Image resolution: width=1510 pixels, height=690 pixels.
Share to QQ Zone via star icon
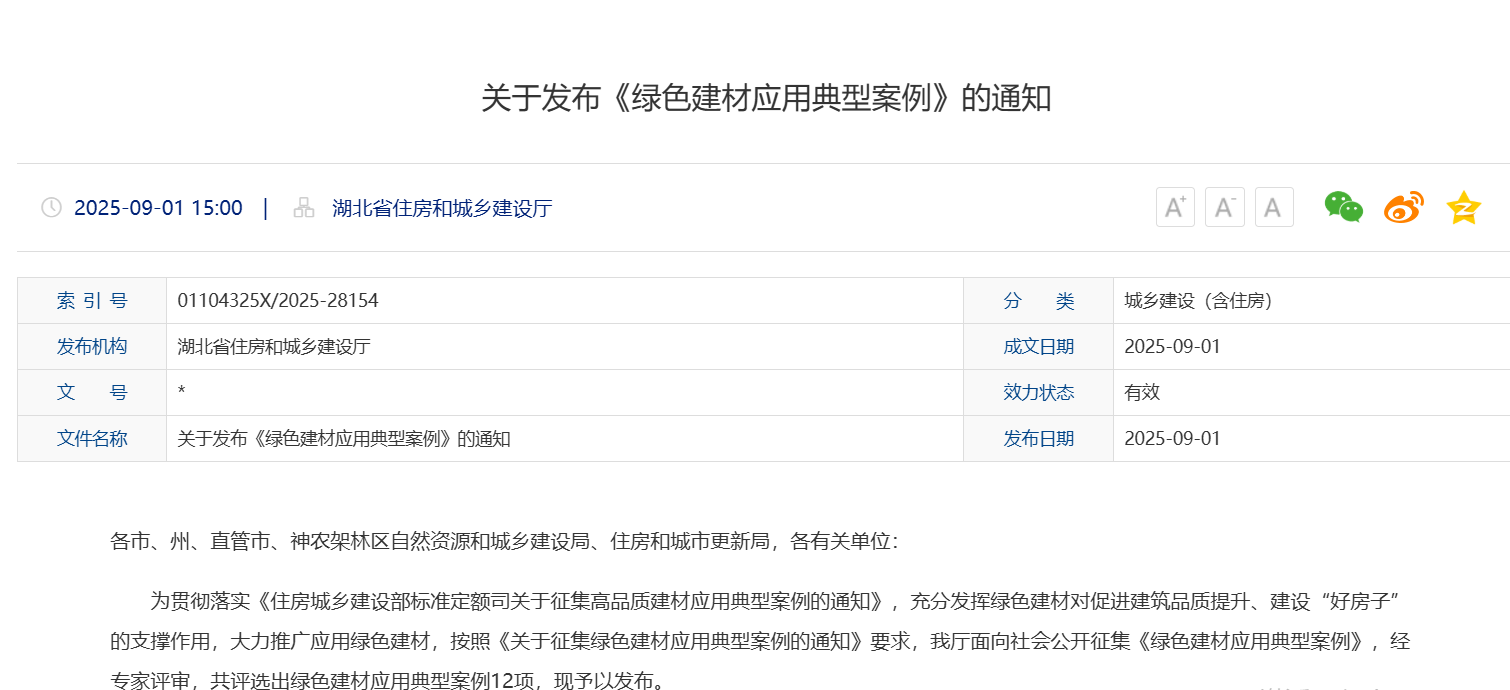point(1463,207)
